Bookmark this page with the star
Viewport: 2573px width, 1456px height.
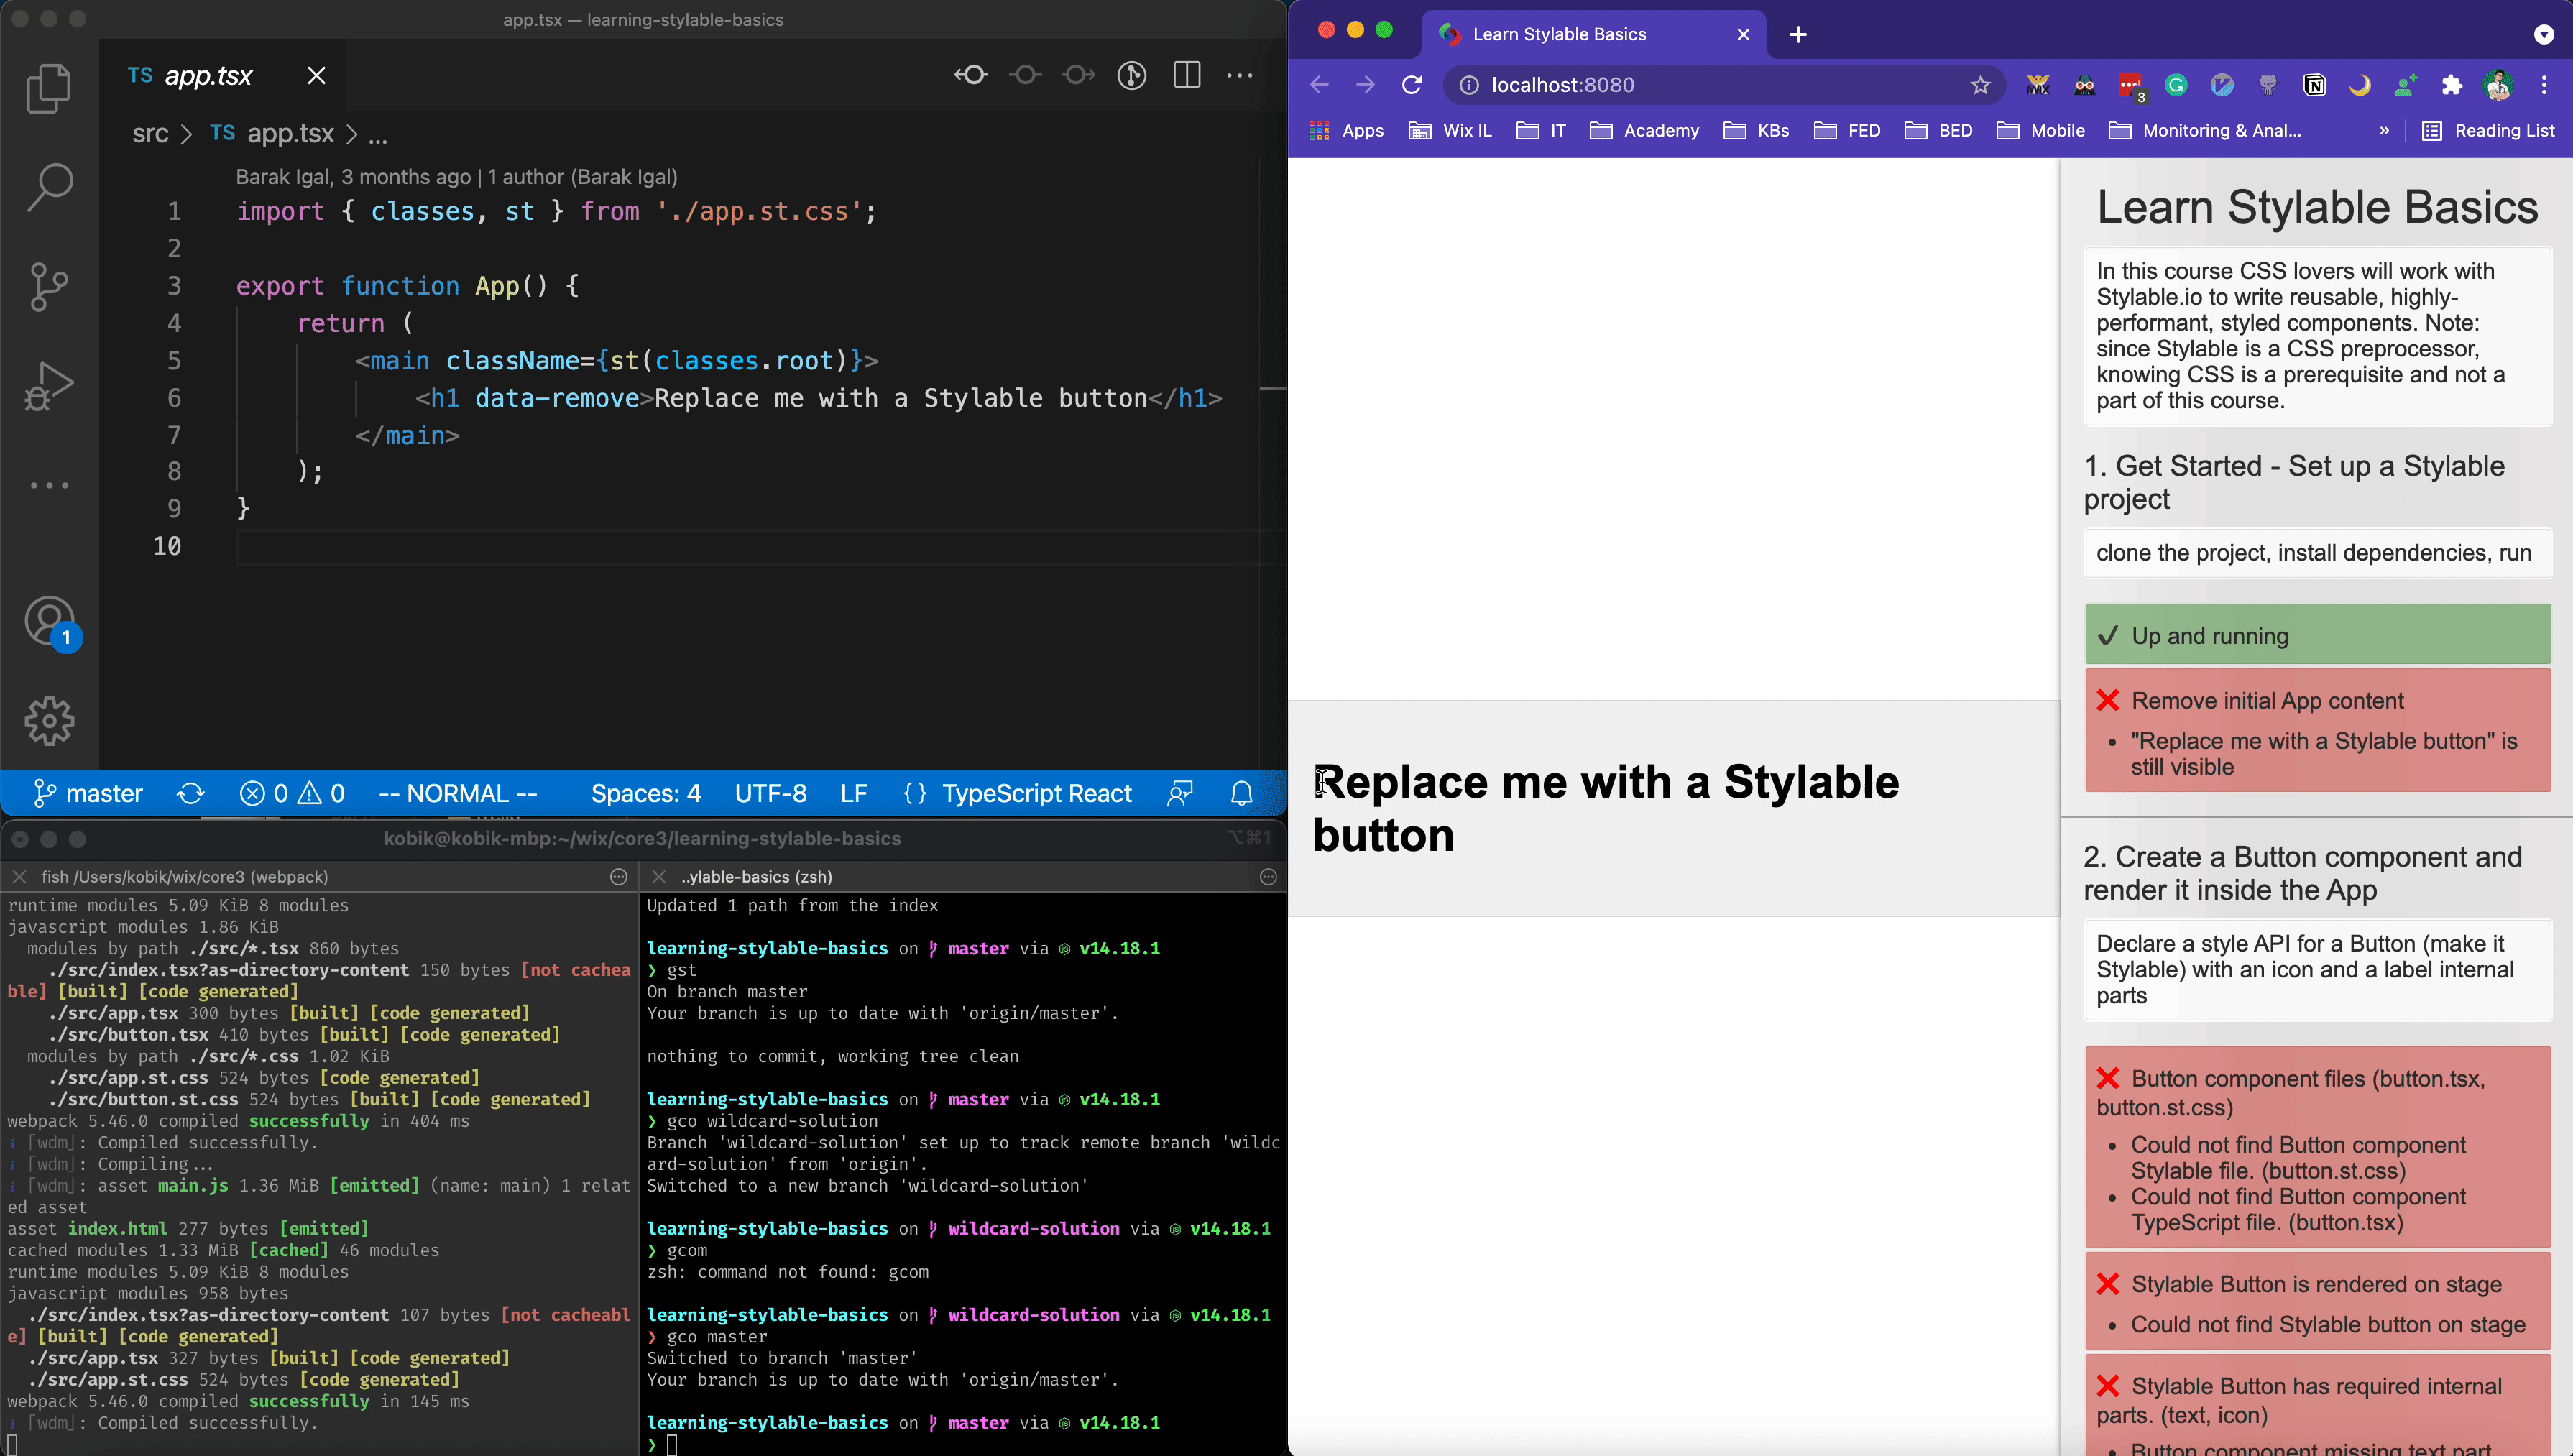(x=1981, y=85)
